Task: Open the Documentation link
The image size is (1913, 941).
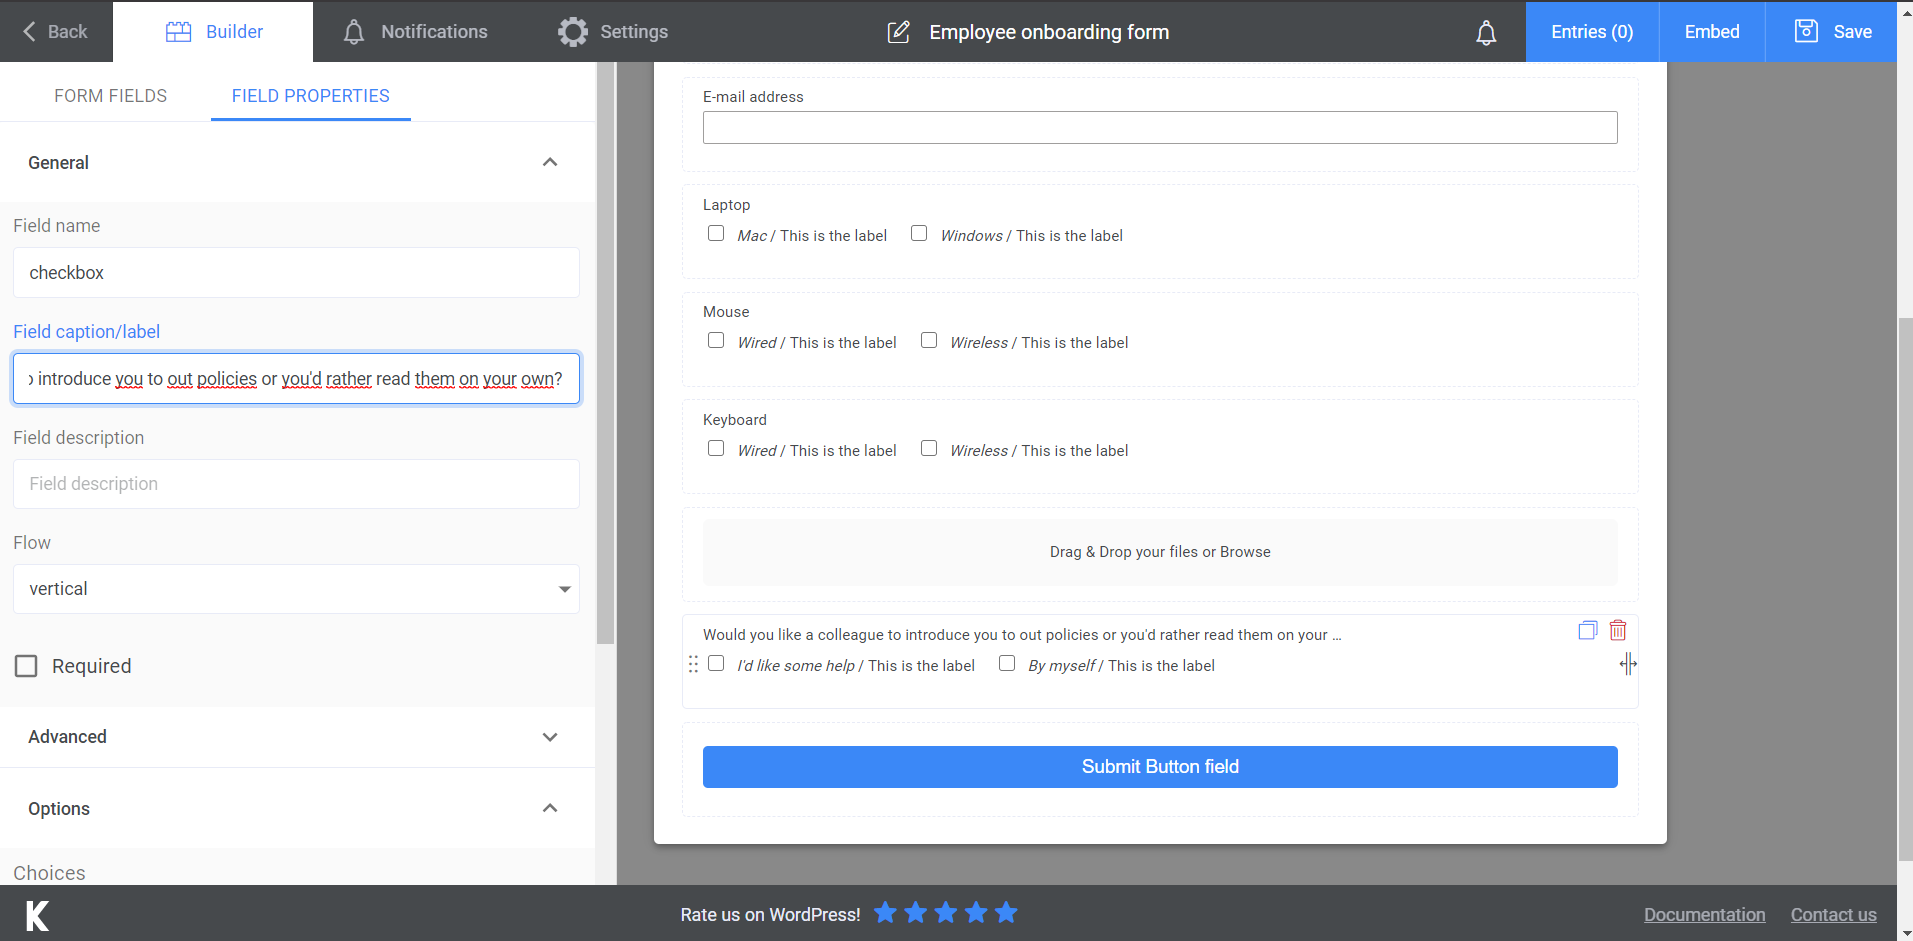Action: click(x=1703, y=914)
